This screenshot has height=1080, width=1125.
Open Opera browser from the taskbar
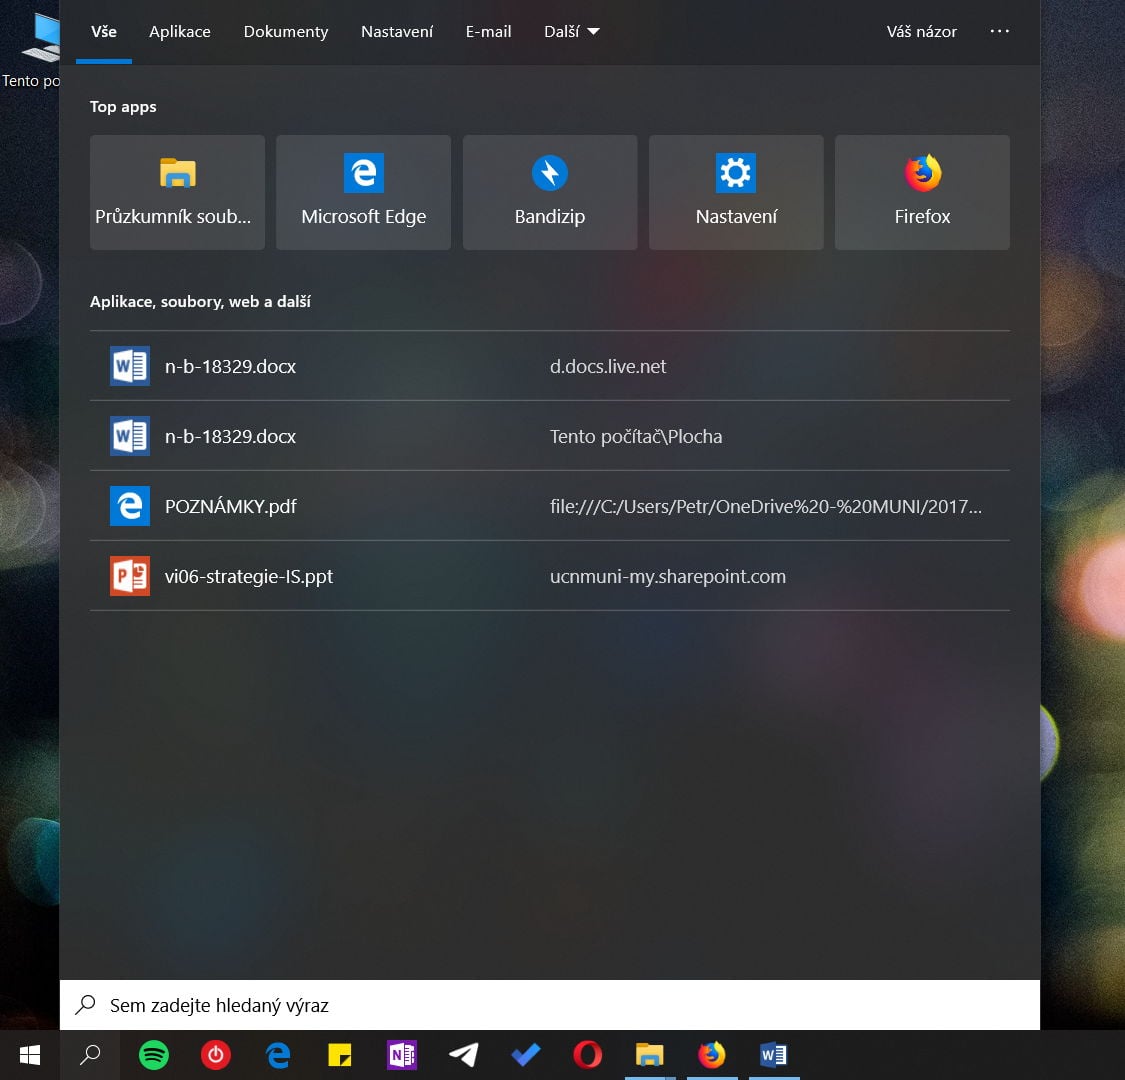(x=587, y=1055)
